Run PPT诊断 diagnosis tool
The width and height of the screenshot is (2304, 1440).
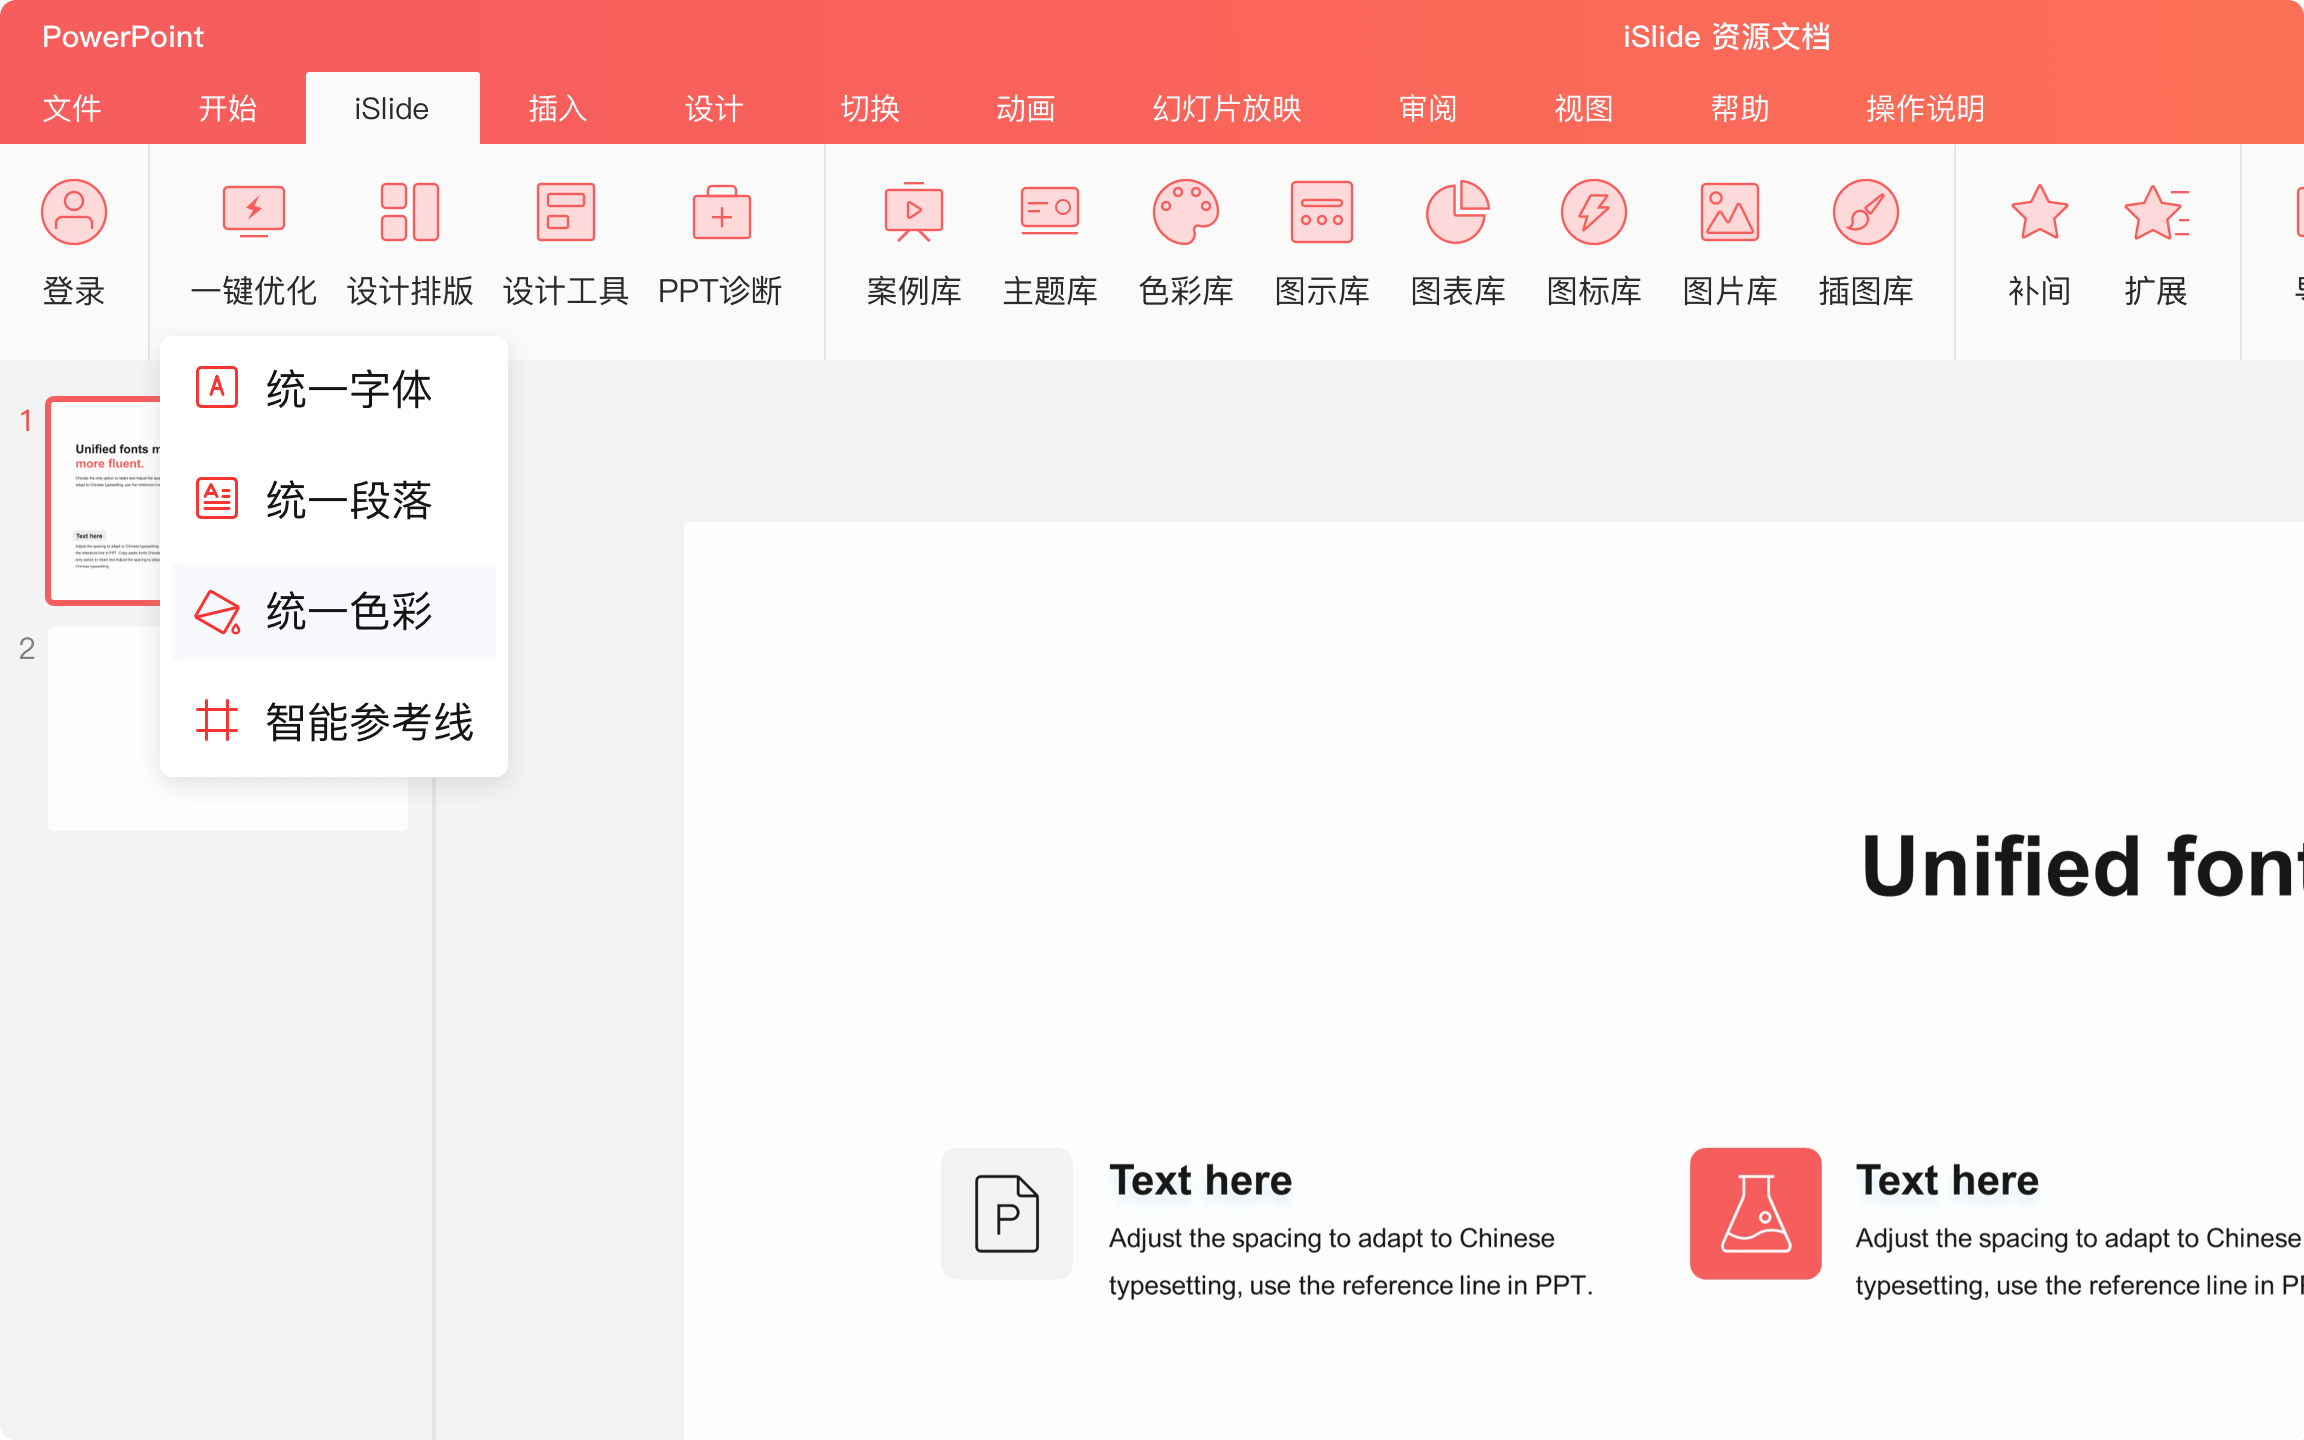click(721, 245)
